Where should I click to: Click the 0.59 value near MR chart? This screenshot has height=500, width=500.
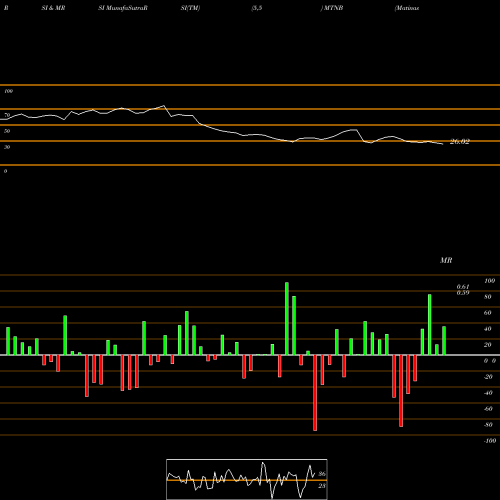pyautogui.click(x=463, y=293)
